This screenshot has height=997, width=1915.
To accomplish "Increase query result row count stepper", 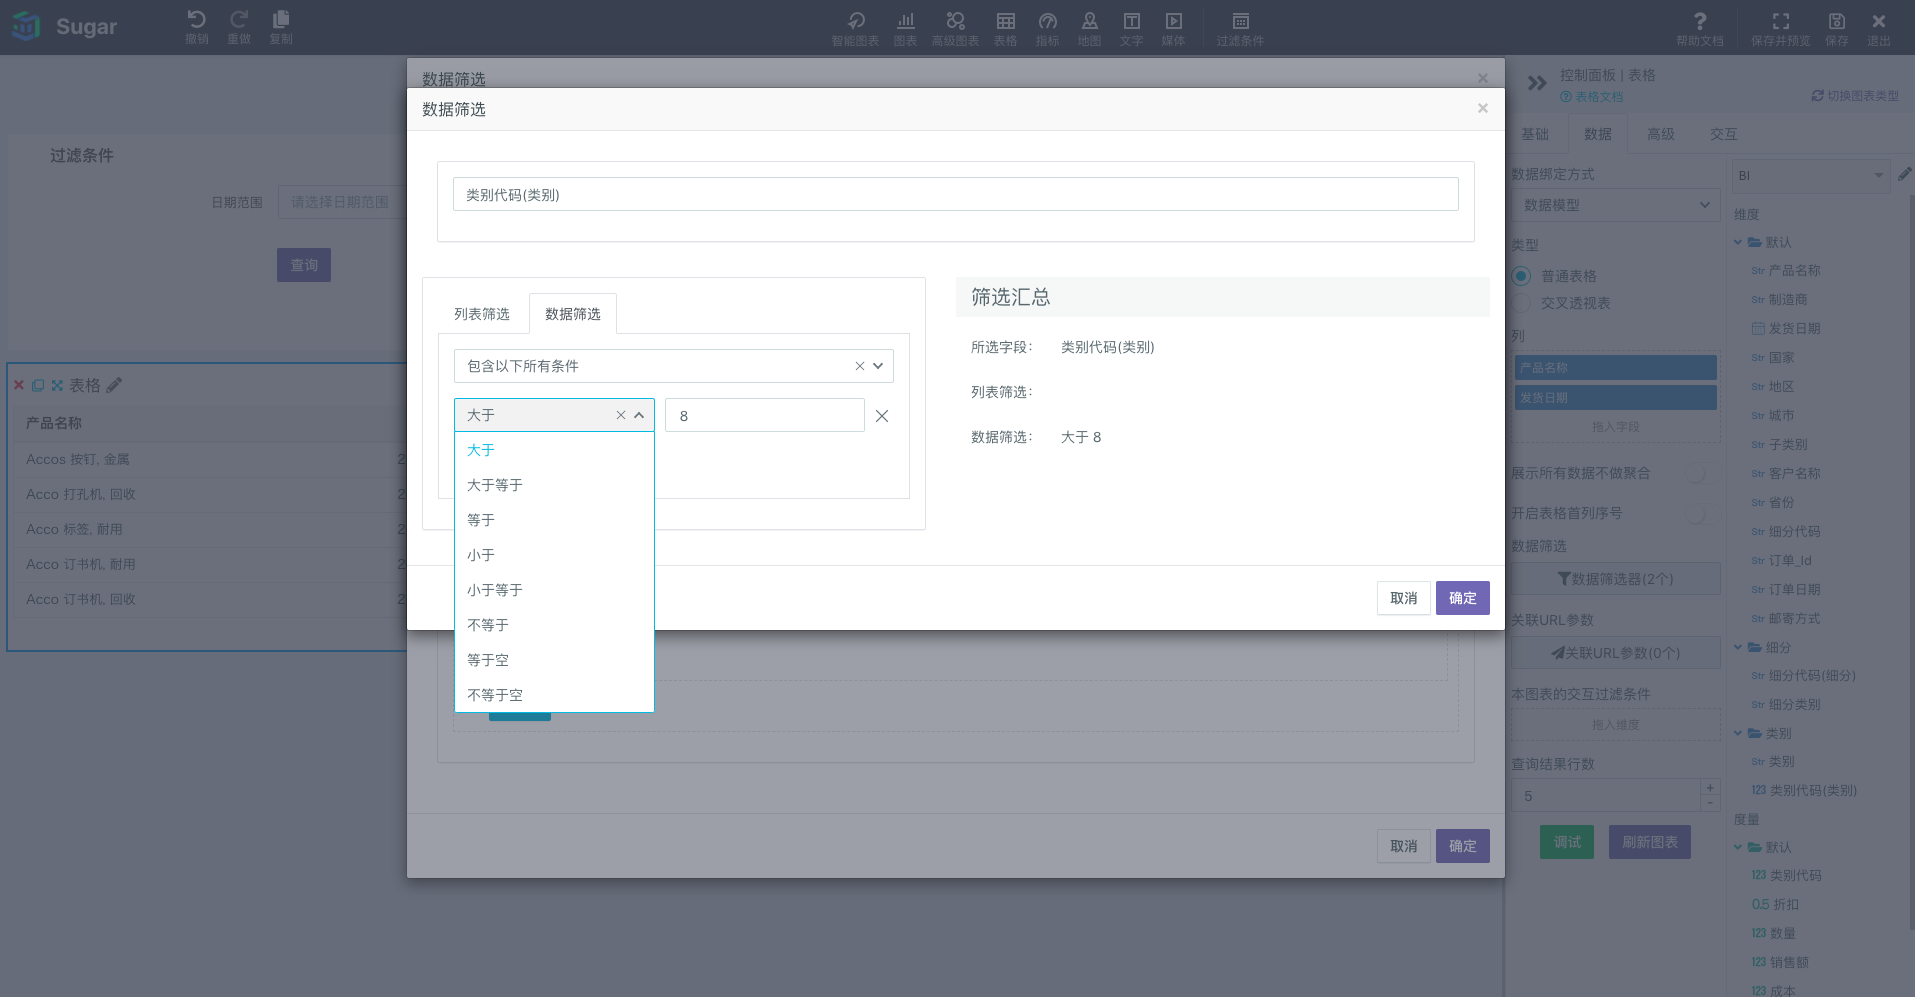I will [x=1710, y=788].
